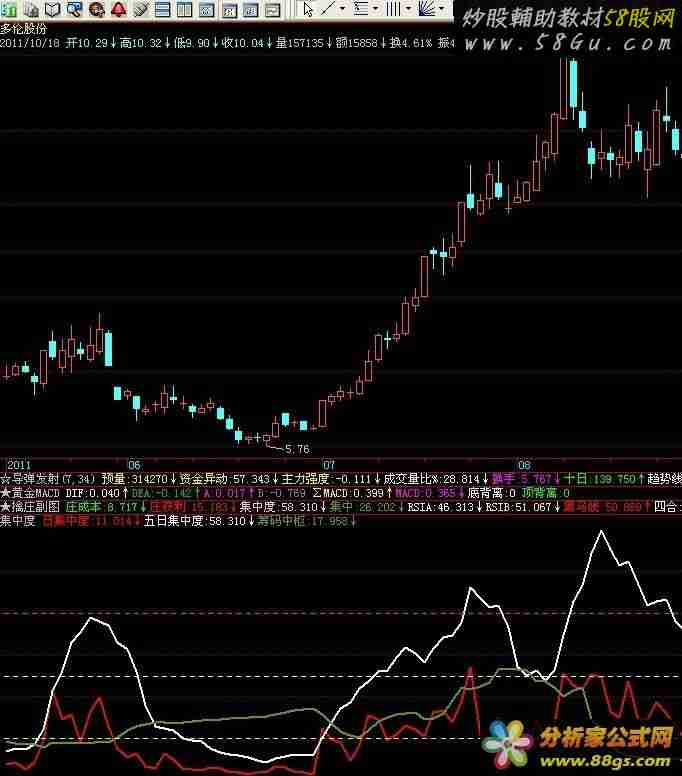Select the vertical split window layout icon
This screenshot has height=776, width=682.
[185, 9]
